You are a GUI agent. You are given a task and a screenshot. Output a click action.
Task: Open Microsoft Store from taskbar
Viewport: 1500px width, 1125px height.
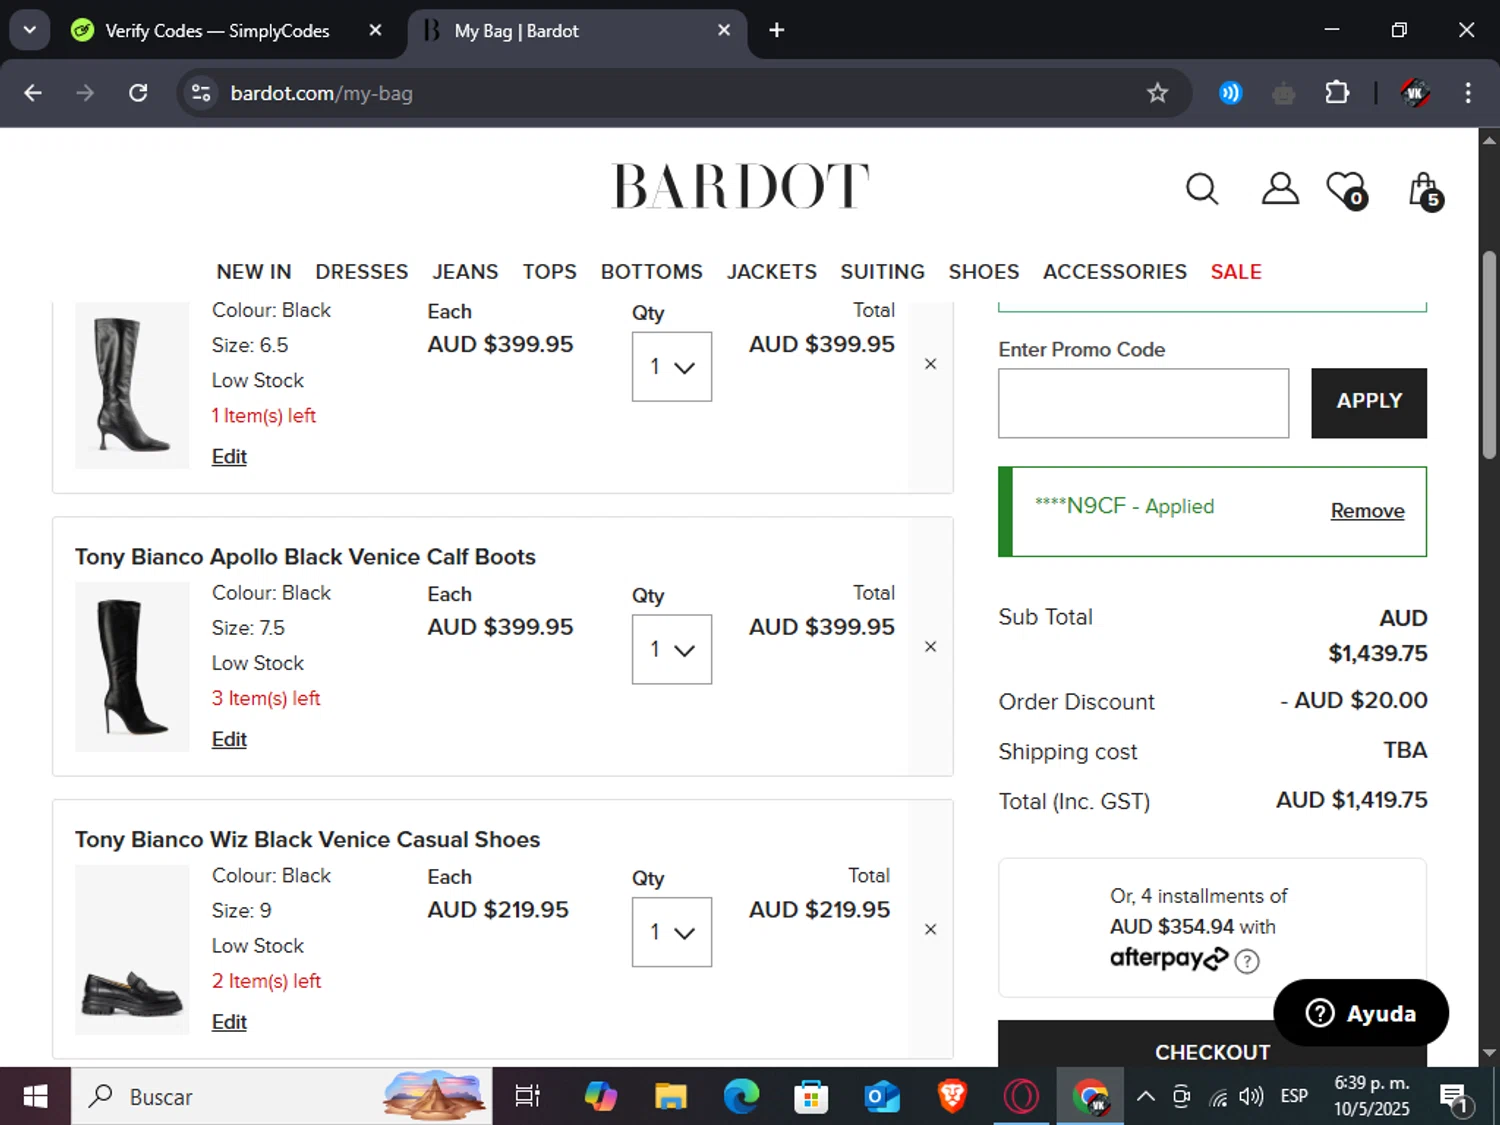[x=811, y=1097]
